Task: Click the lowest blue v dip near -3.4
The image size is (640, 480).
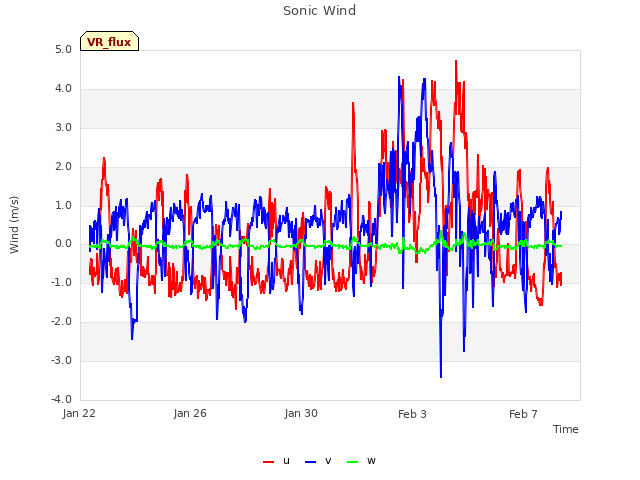Action: 441,376
